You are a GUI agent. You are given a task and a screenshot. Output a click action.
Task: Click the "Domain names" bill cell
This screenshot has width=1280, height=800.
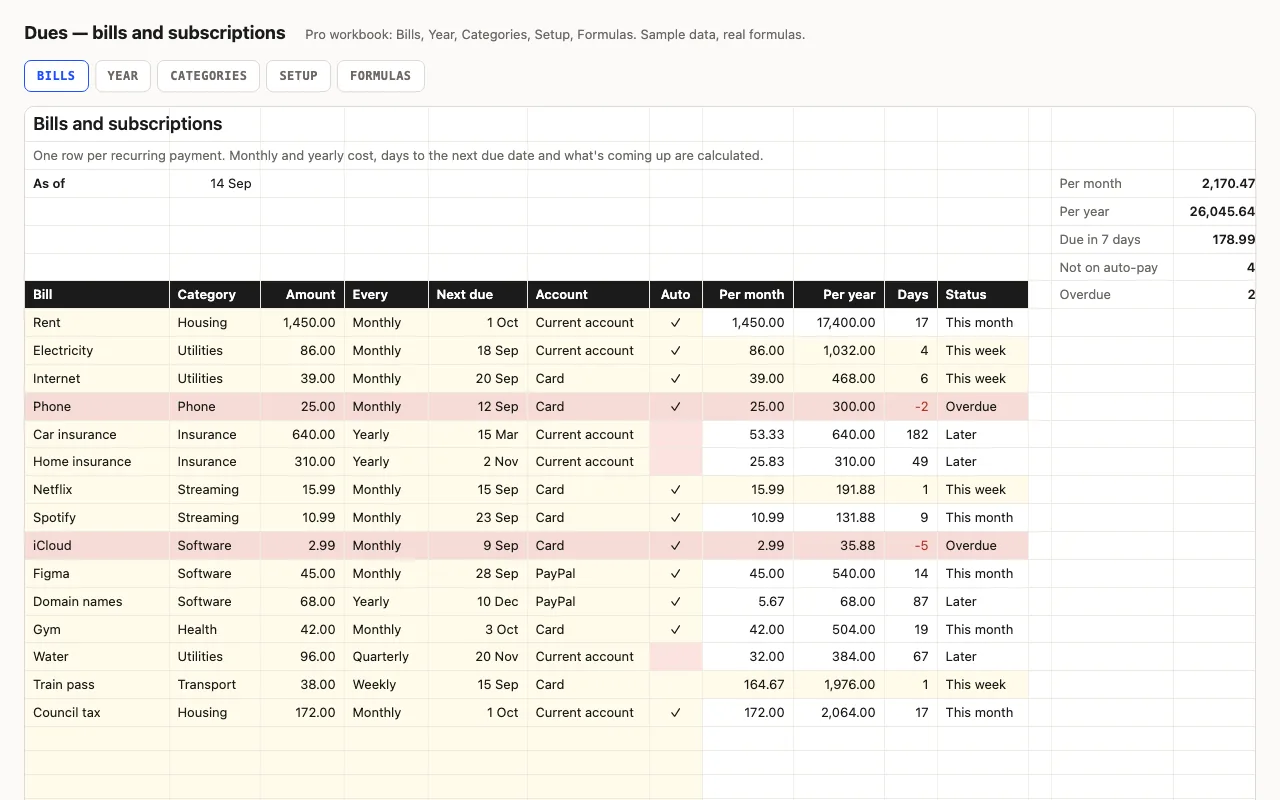[97, 602]
